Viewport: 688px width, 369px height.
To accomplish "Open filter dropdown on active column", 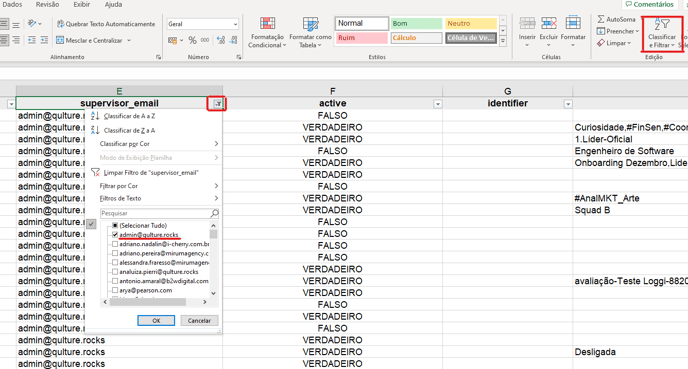I will tap(437, 104).
